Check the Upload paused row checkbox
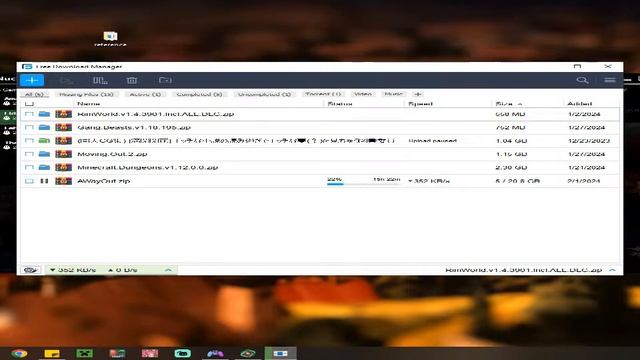The image size is (640, 360). coord(29,140)
